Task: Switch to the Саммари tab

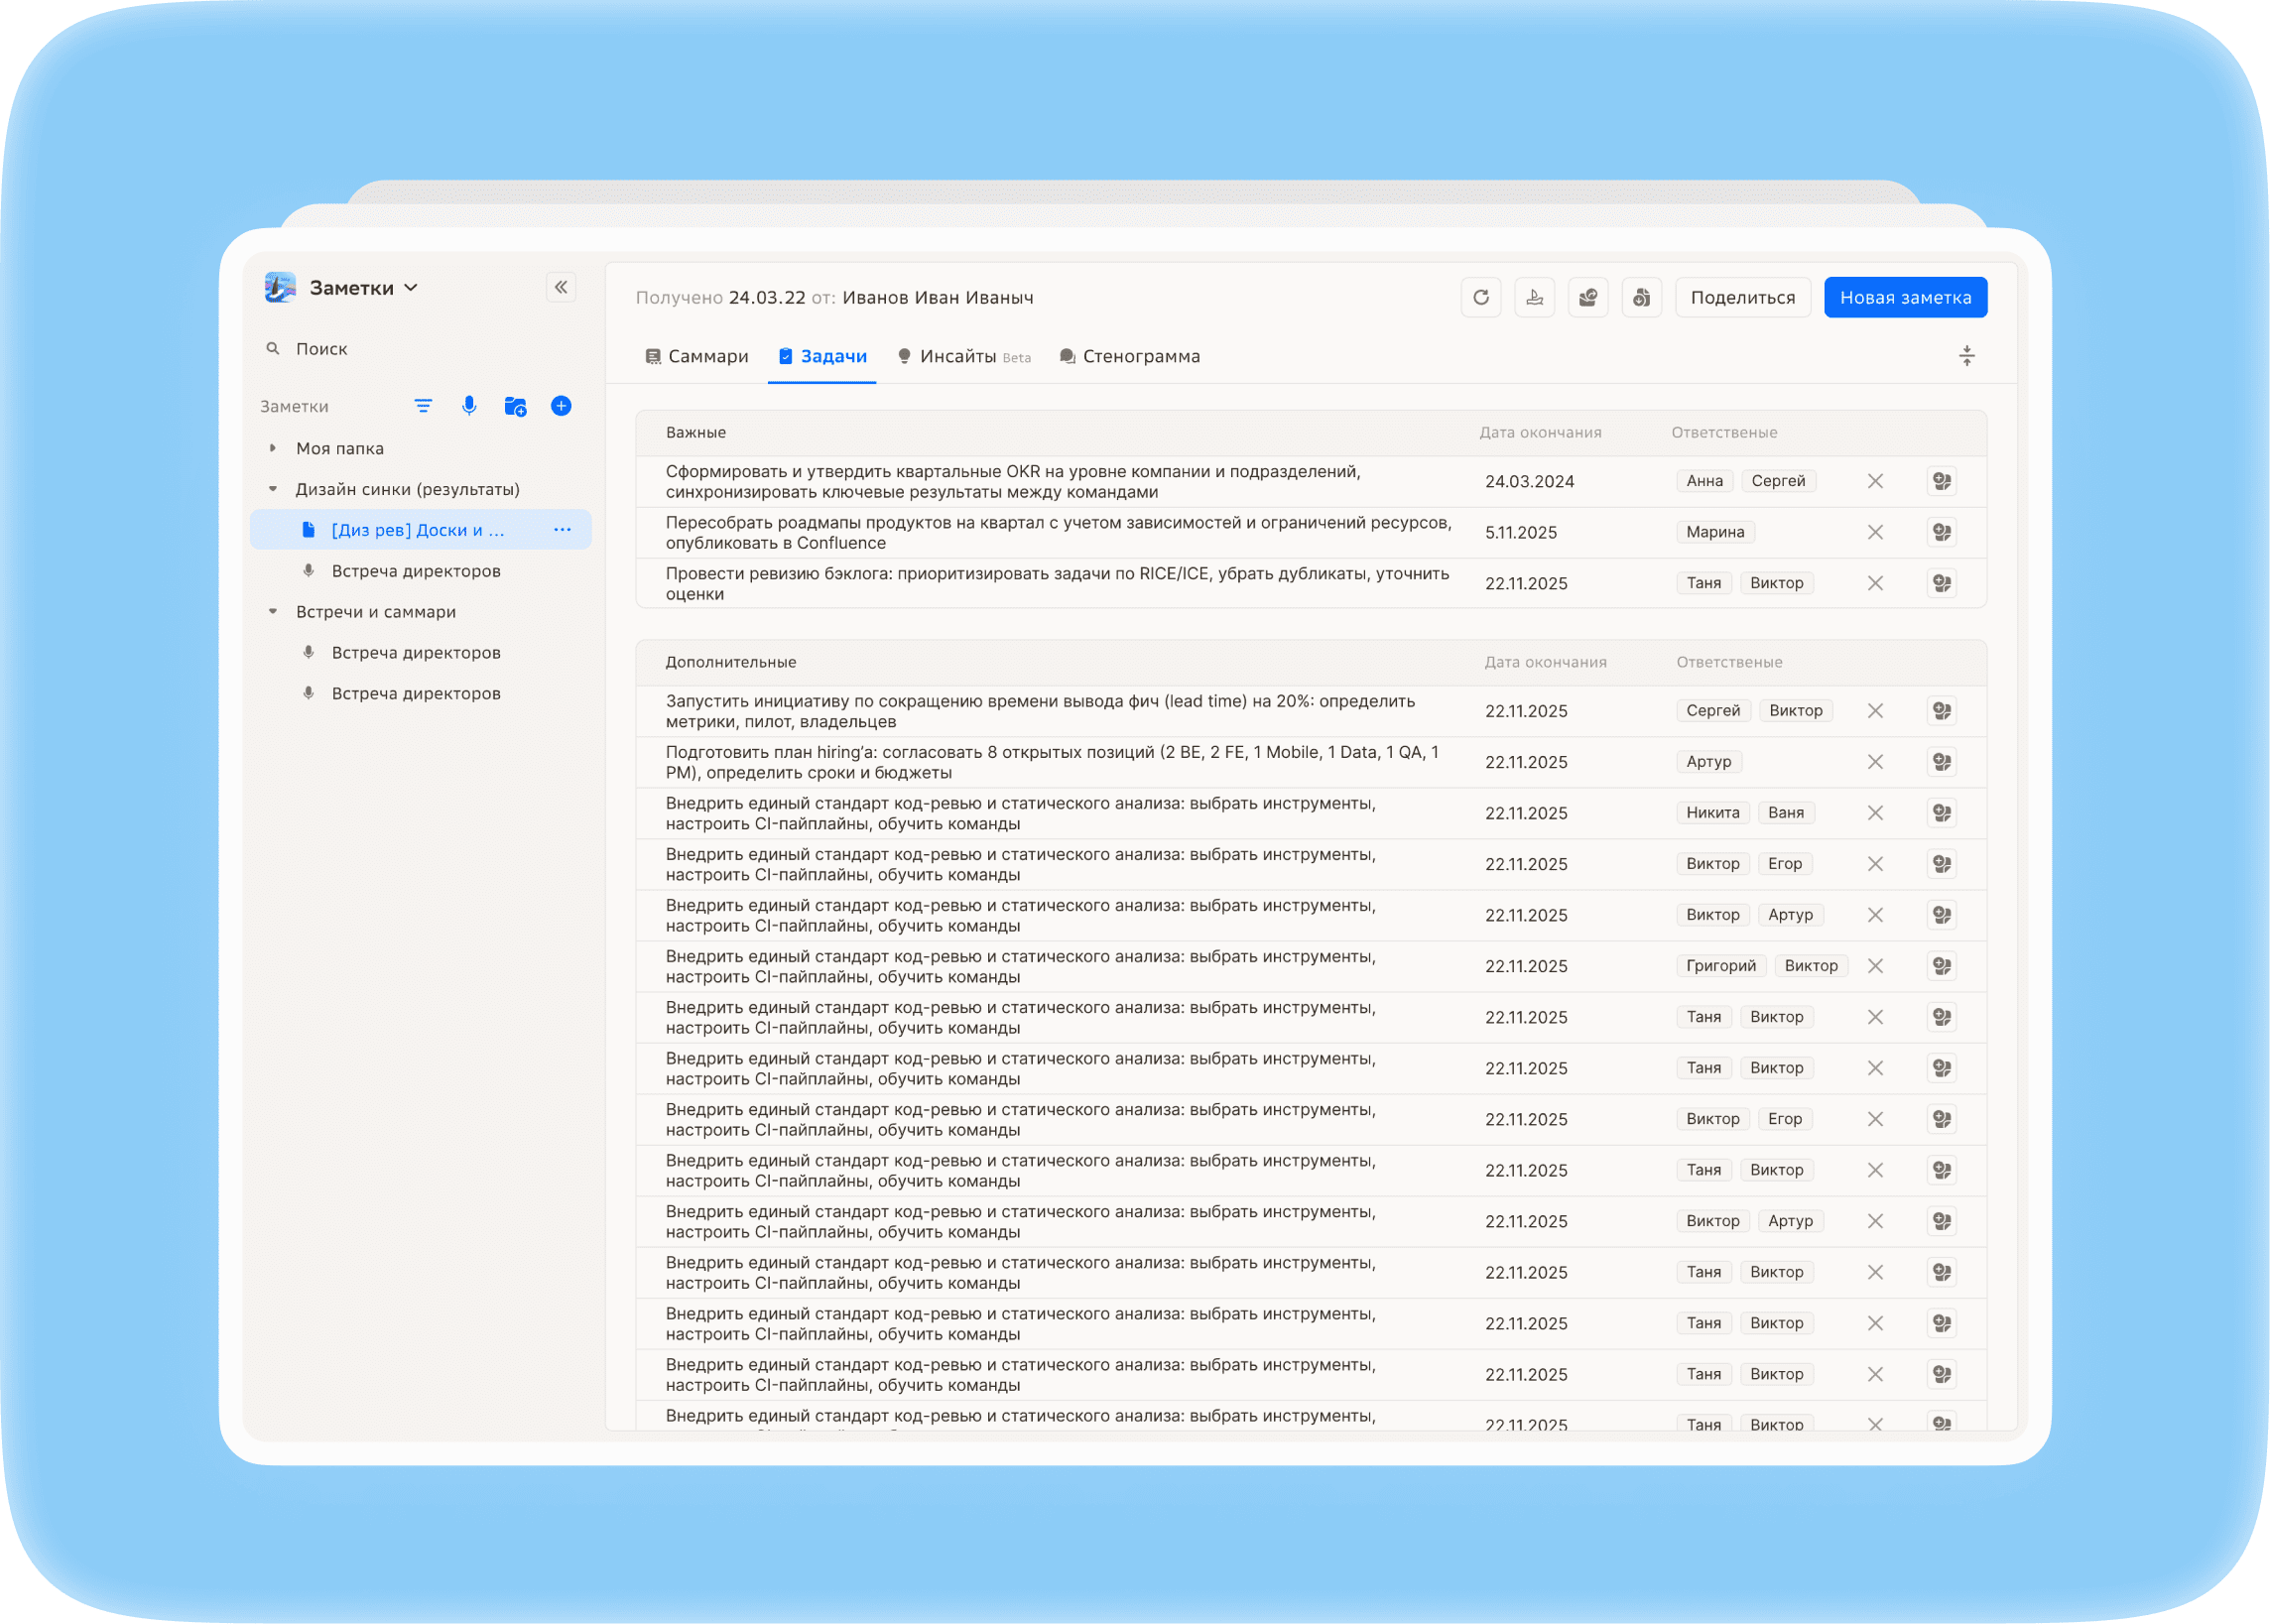Action: [697, 357]
